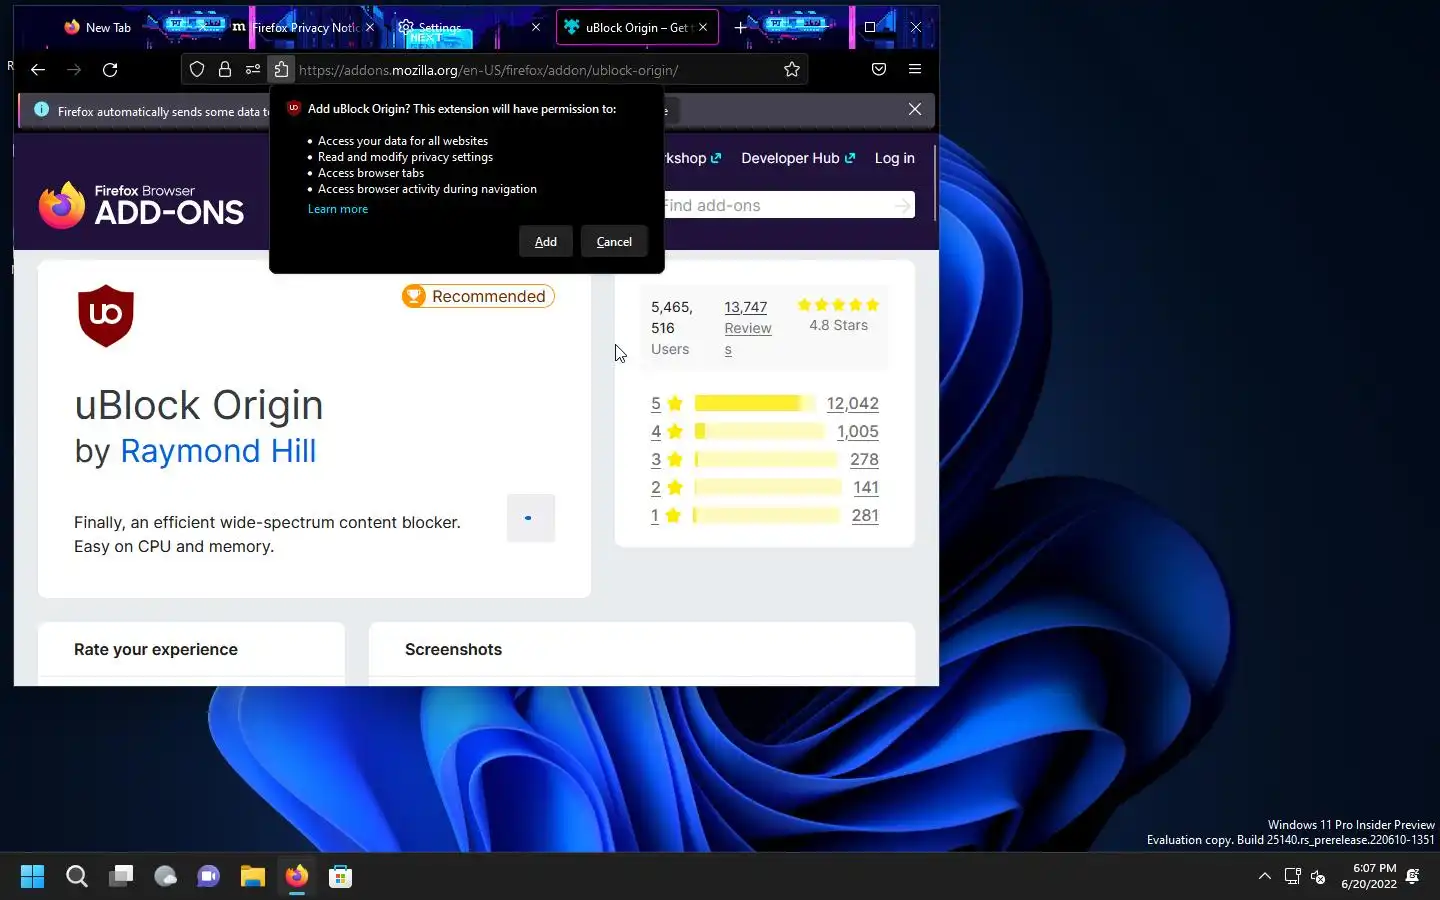1440x900 pixels.
Task: Click the Log in link
Action: (x=894, y=158)
